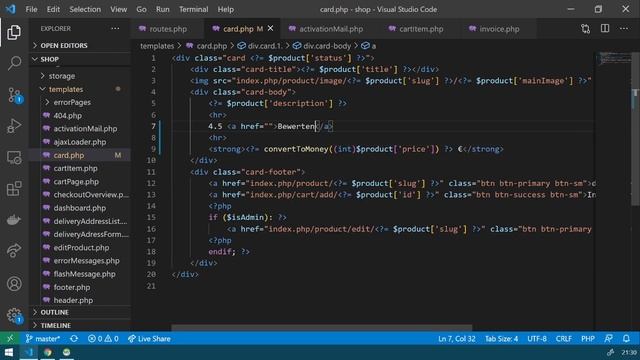Open the Manage gear icon
This screenshot has width=640, height=360.
(x=15, y=315)
